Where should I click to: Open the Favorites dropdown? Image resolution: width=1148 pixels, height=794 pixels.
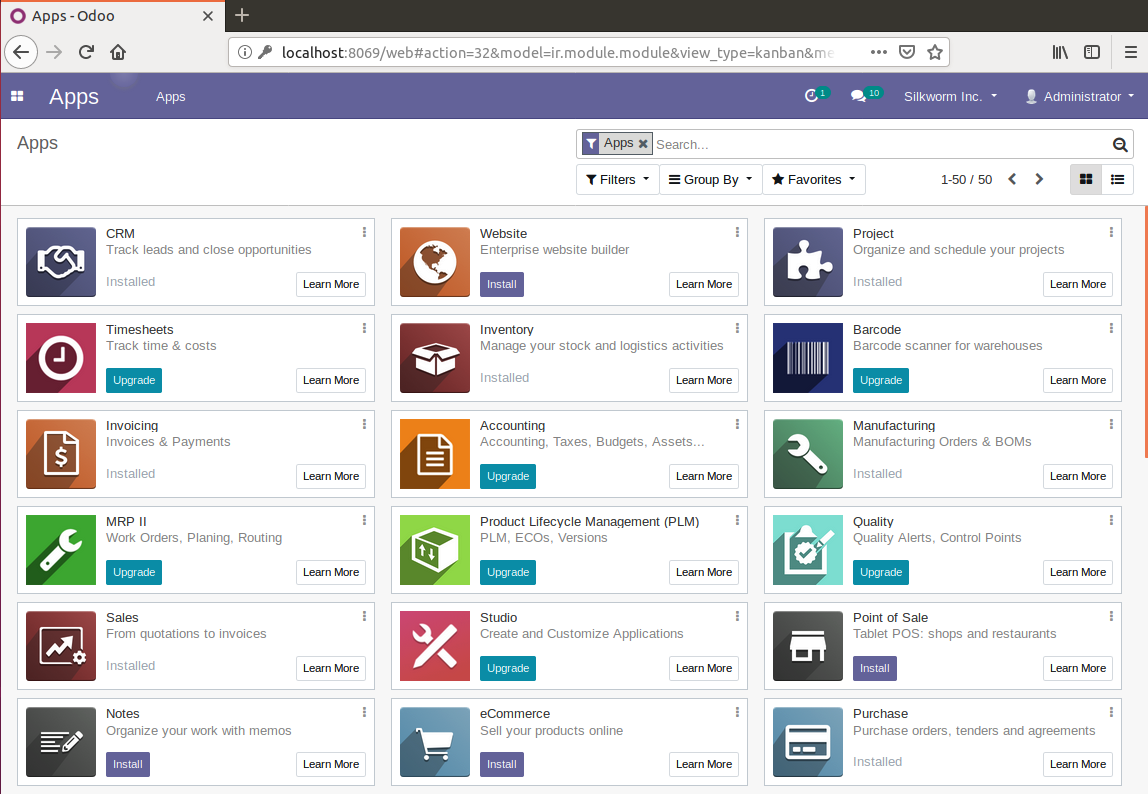click(814, 180)
